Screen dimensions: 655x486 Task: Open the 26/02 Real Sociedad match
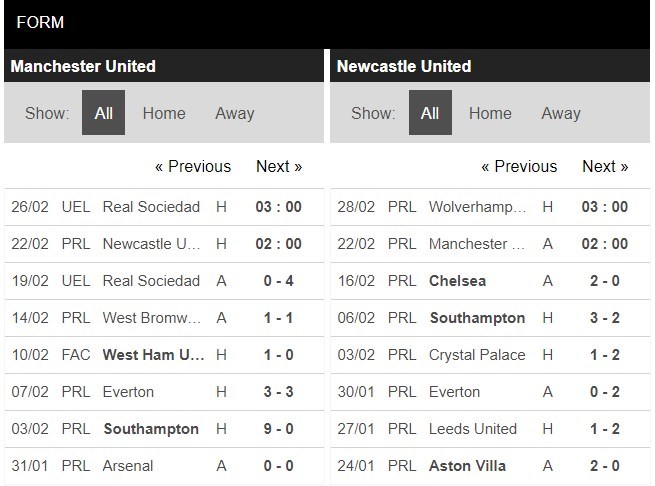pos(151,207)
